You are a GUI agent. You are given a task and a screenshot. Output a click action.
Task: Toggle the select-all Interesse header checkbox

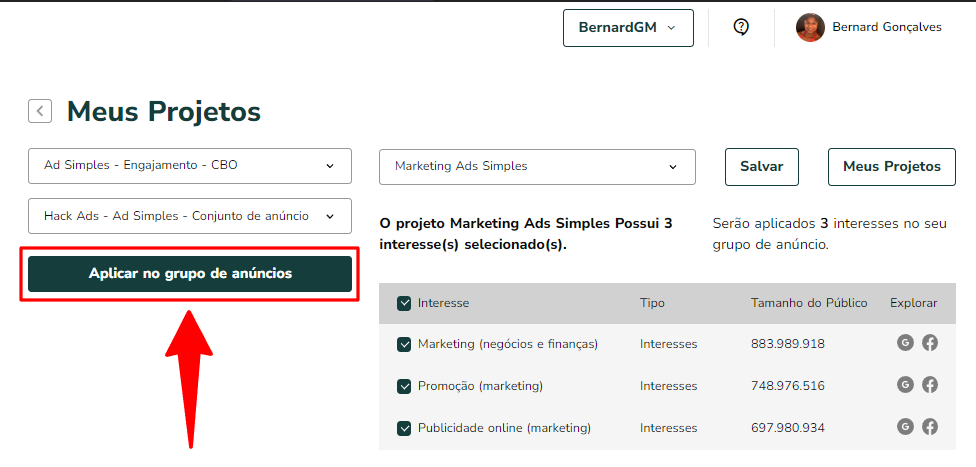[404, 303]
